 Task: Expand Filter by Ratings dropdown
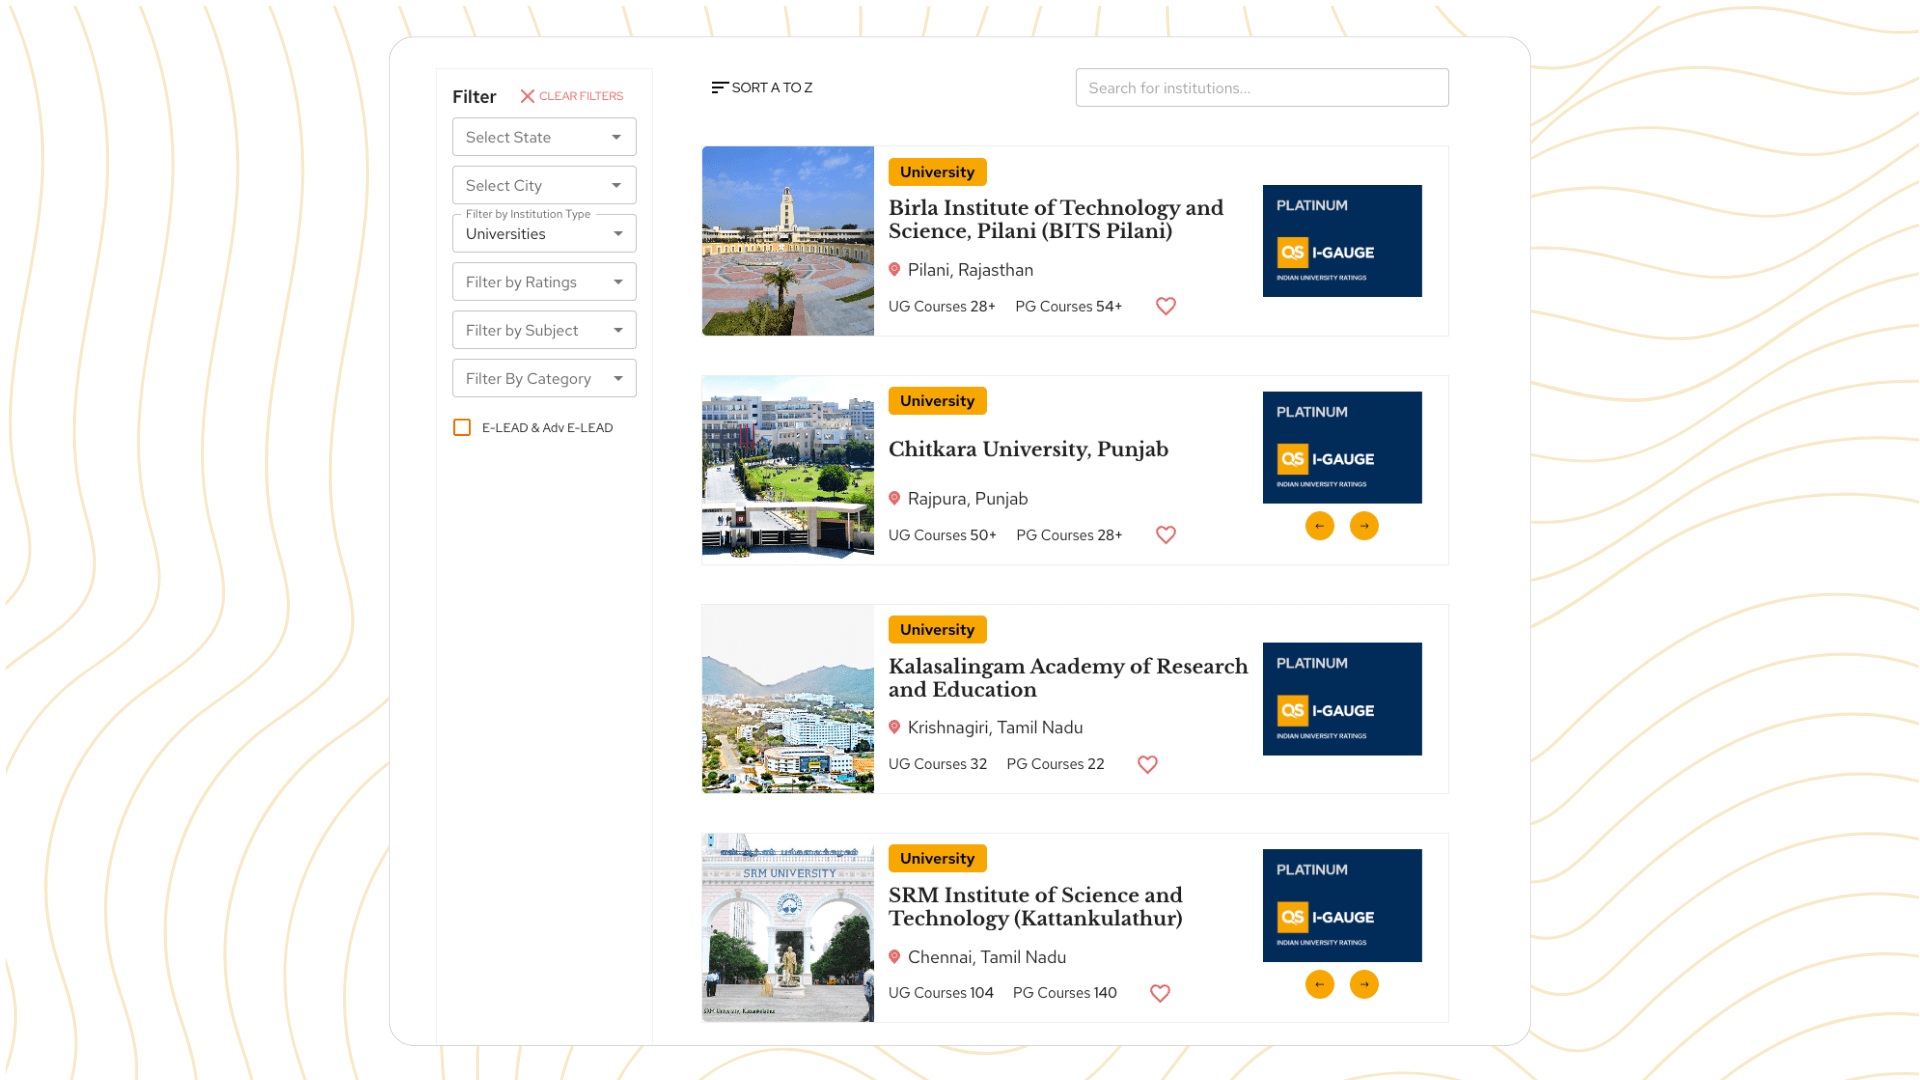pyautogui.click(x=544, y=282)
